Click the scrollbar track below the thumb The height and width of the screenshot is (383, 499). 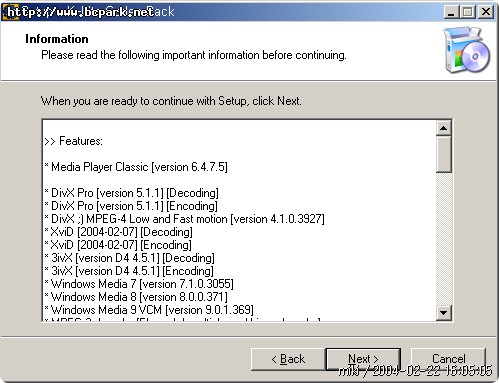coord(444,239)
